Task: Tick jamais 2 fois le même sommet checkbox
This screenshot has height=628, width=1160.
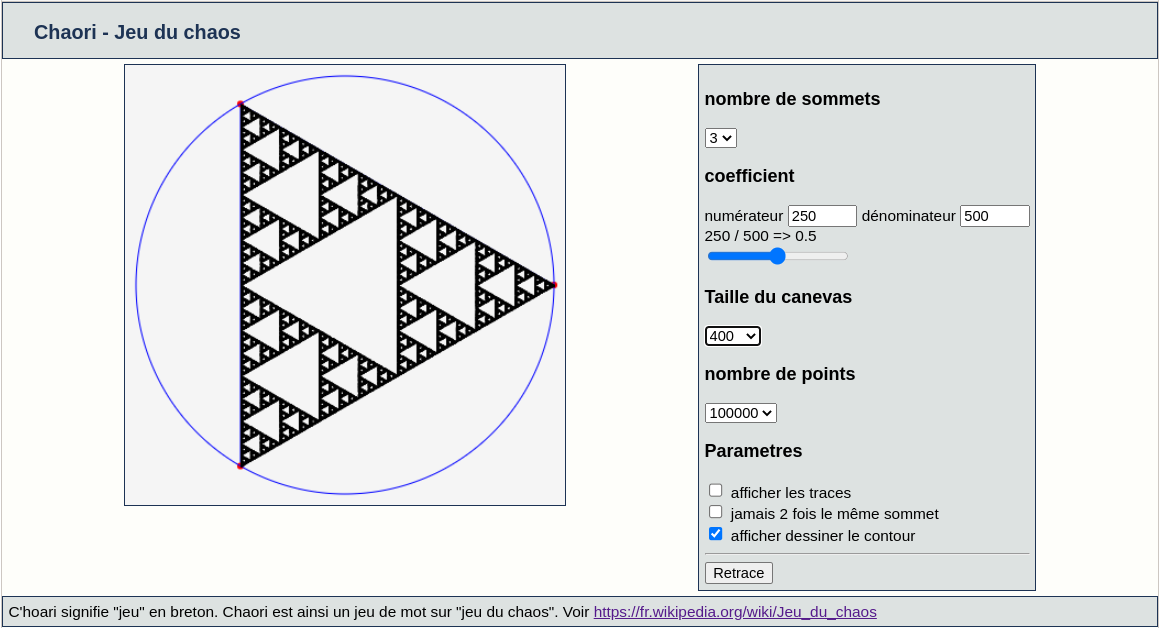Action: (x=715, y=512)
